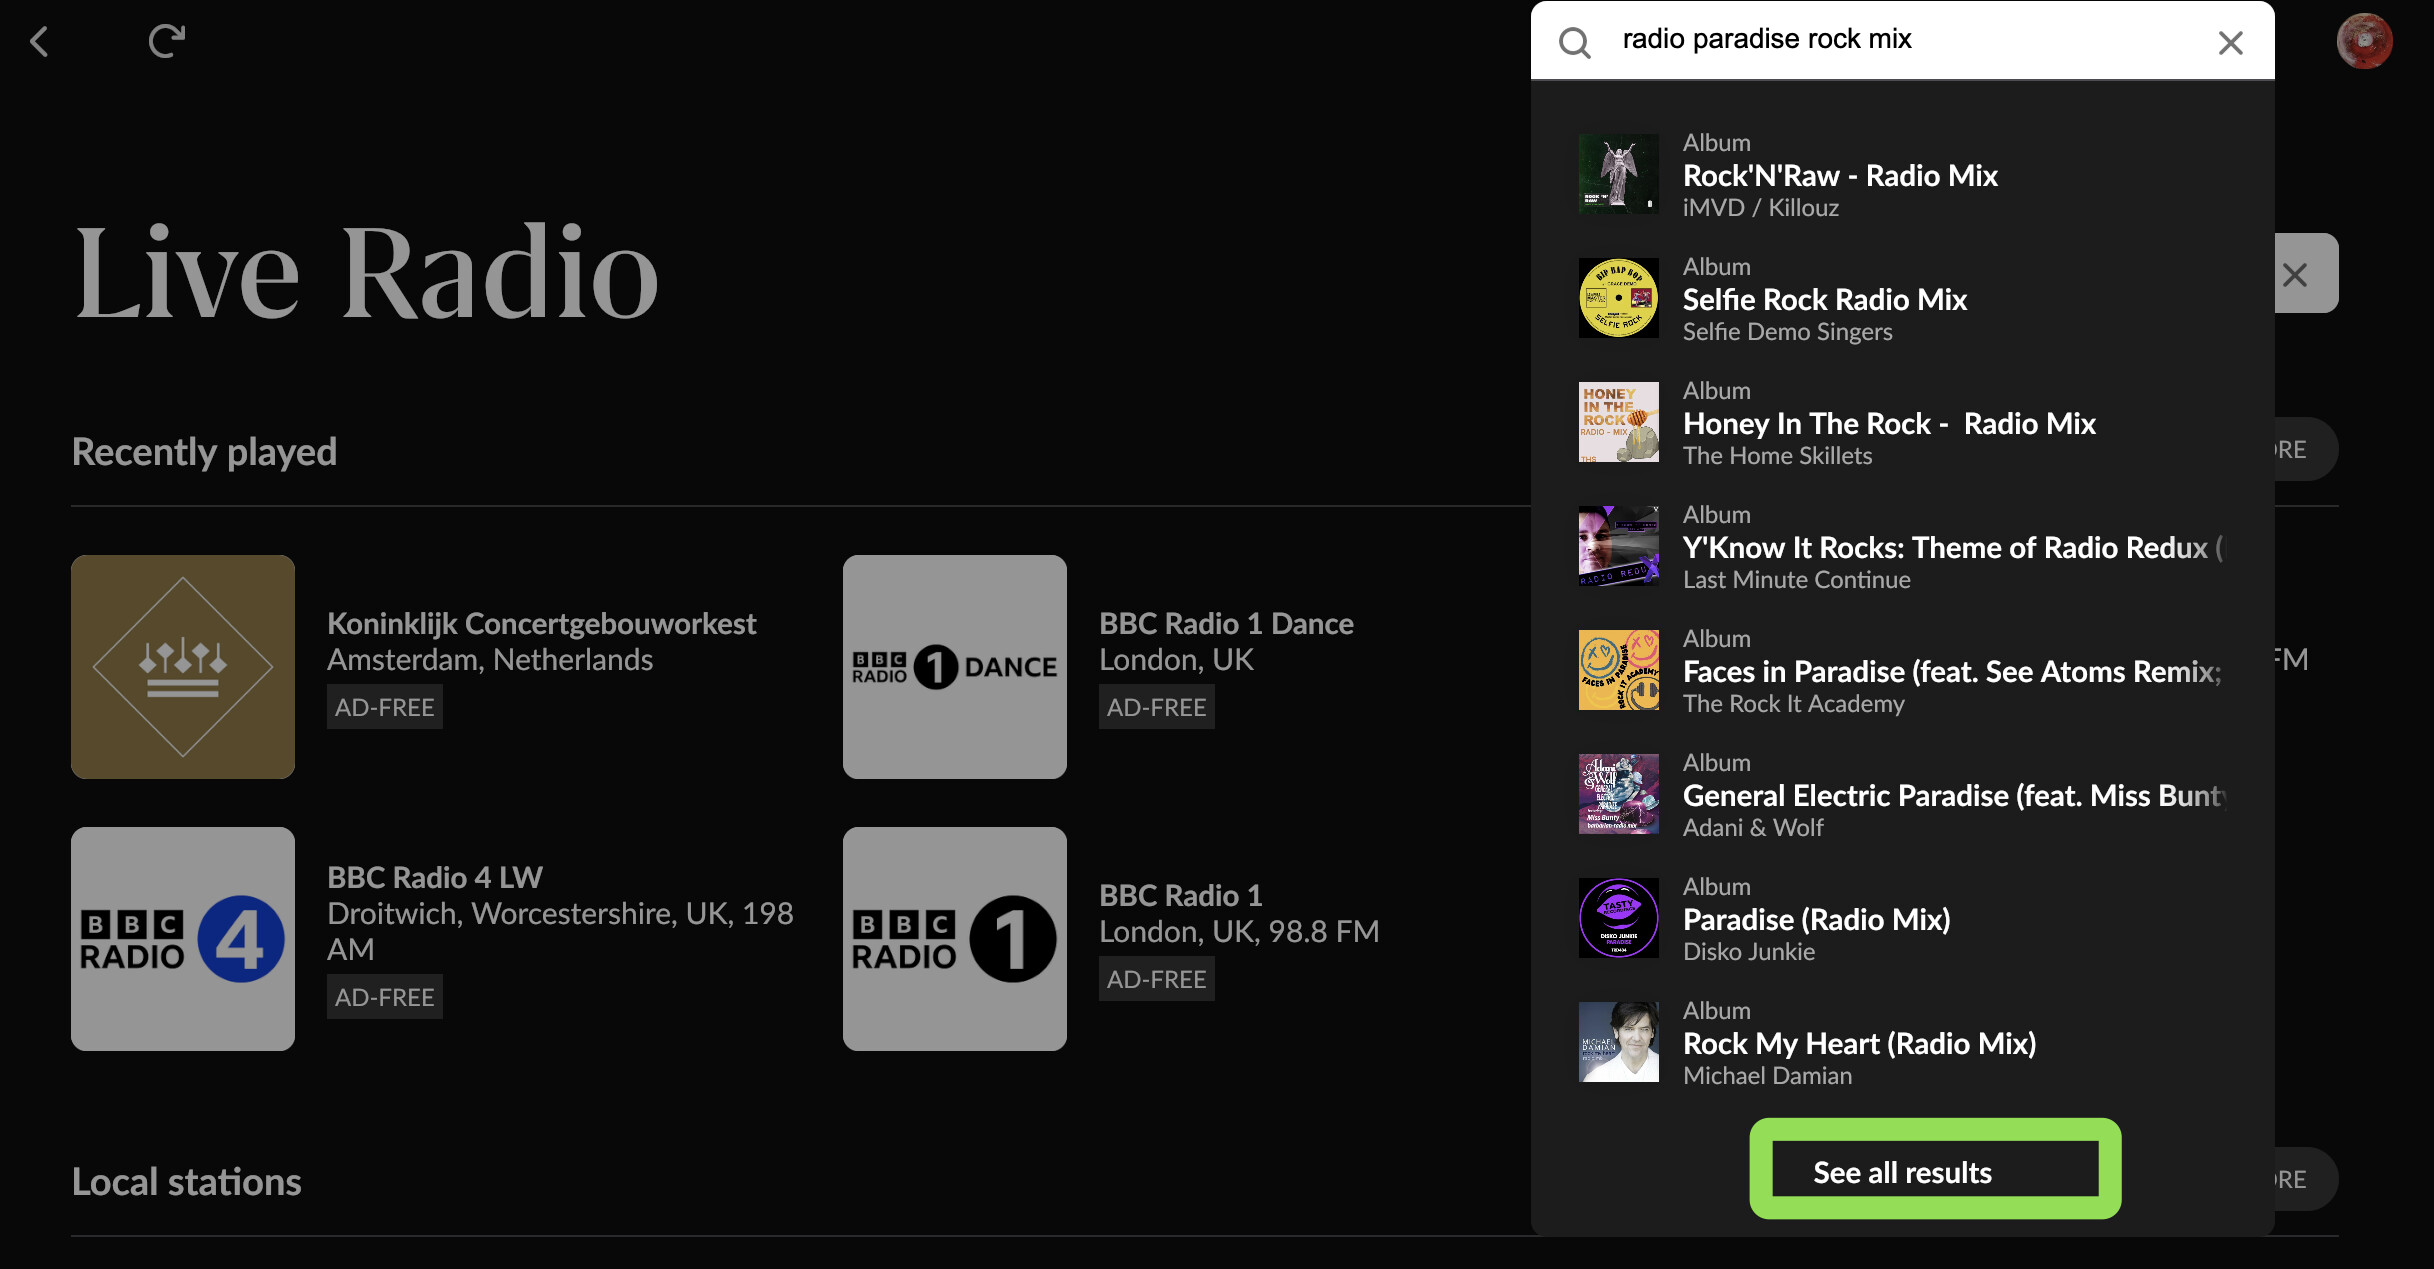Click artist Disko Junkie text
The width and height of the screenshot is (2434, 1269).
tap(1749, 952)
